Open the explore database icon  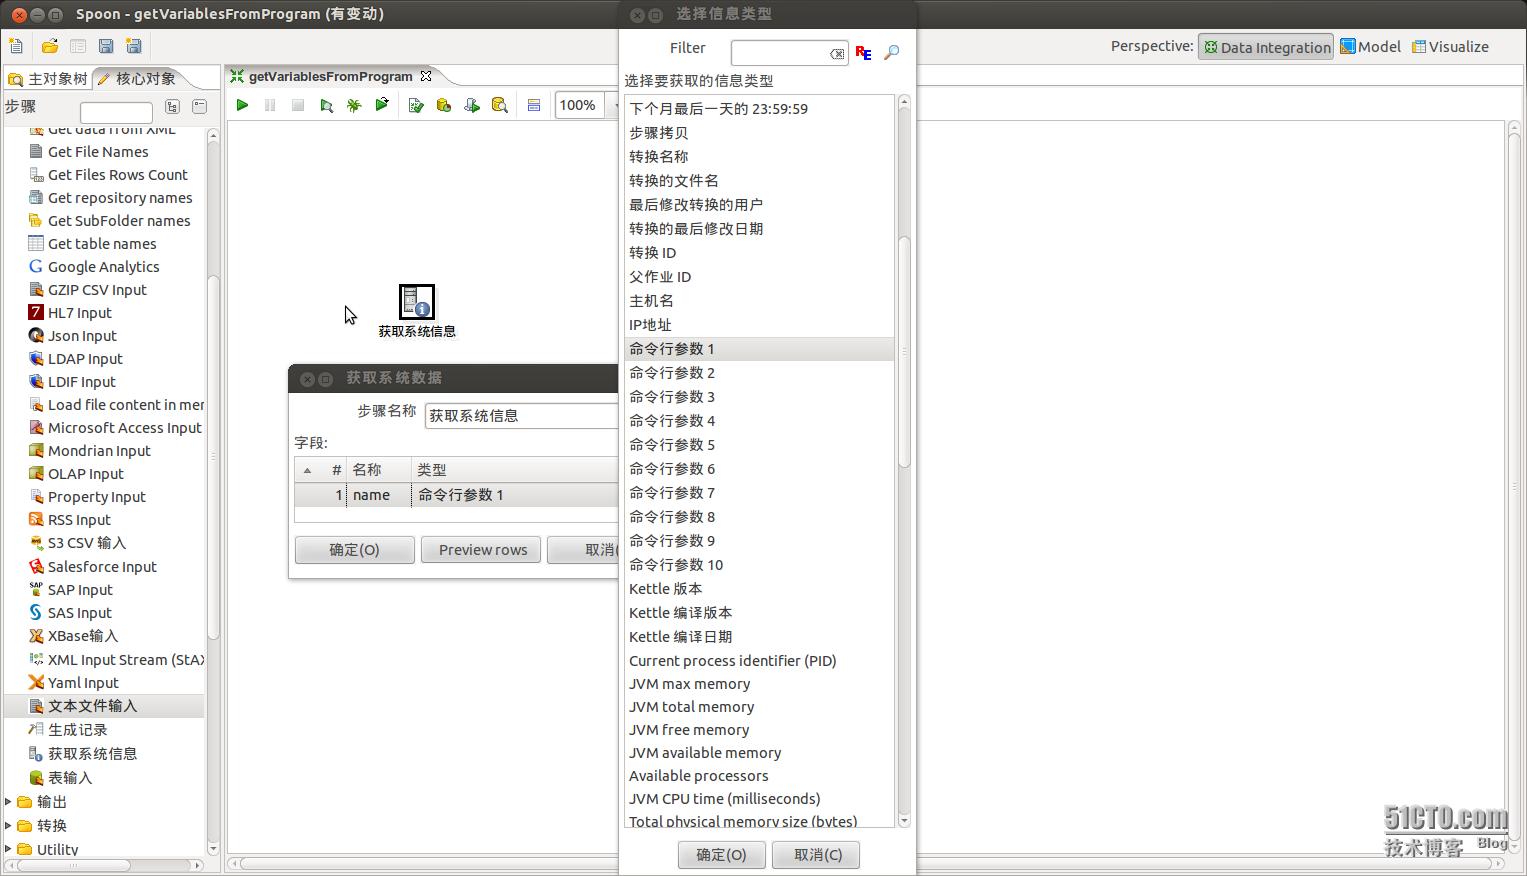tap(500, 105)
